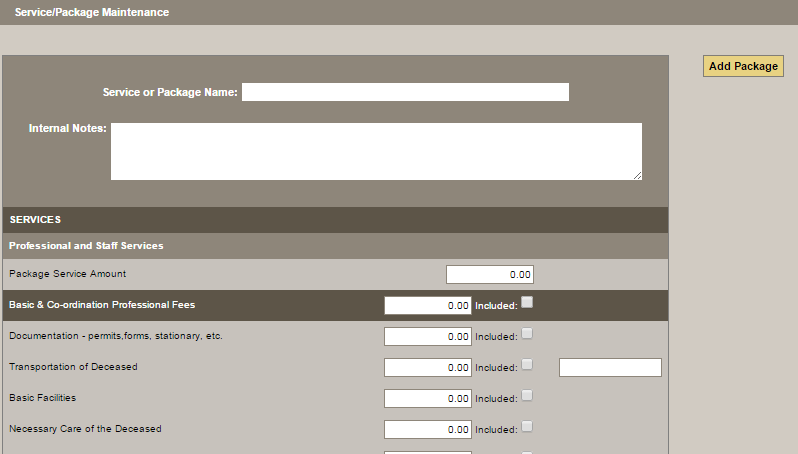Click the Add Package button
This screenshot has height=454, width=798.
743,66
